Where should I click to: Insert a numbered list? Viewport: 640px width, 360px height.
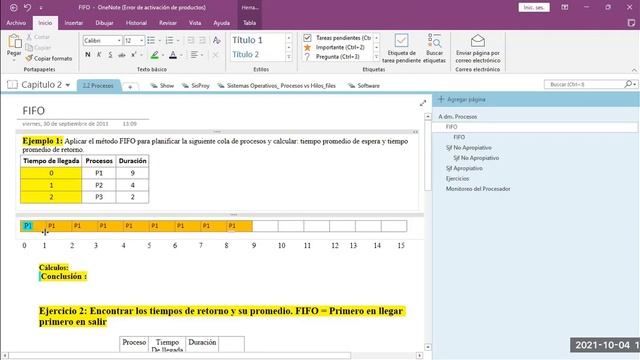[x=169, y=40]
